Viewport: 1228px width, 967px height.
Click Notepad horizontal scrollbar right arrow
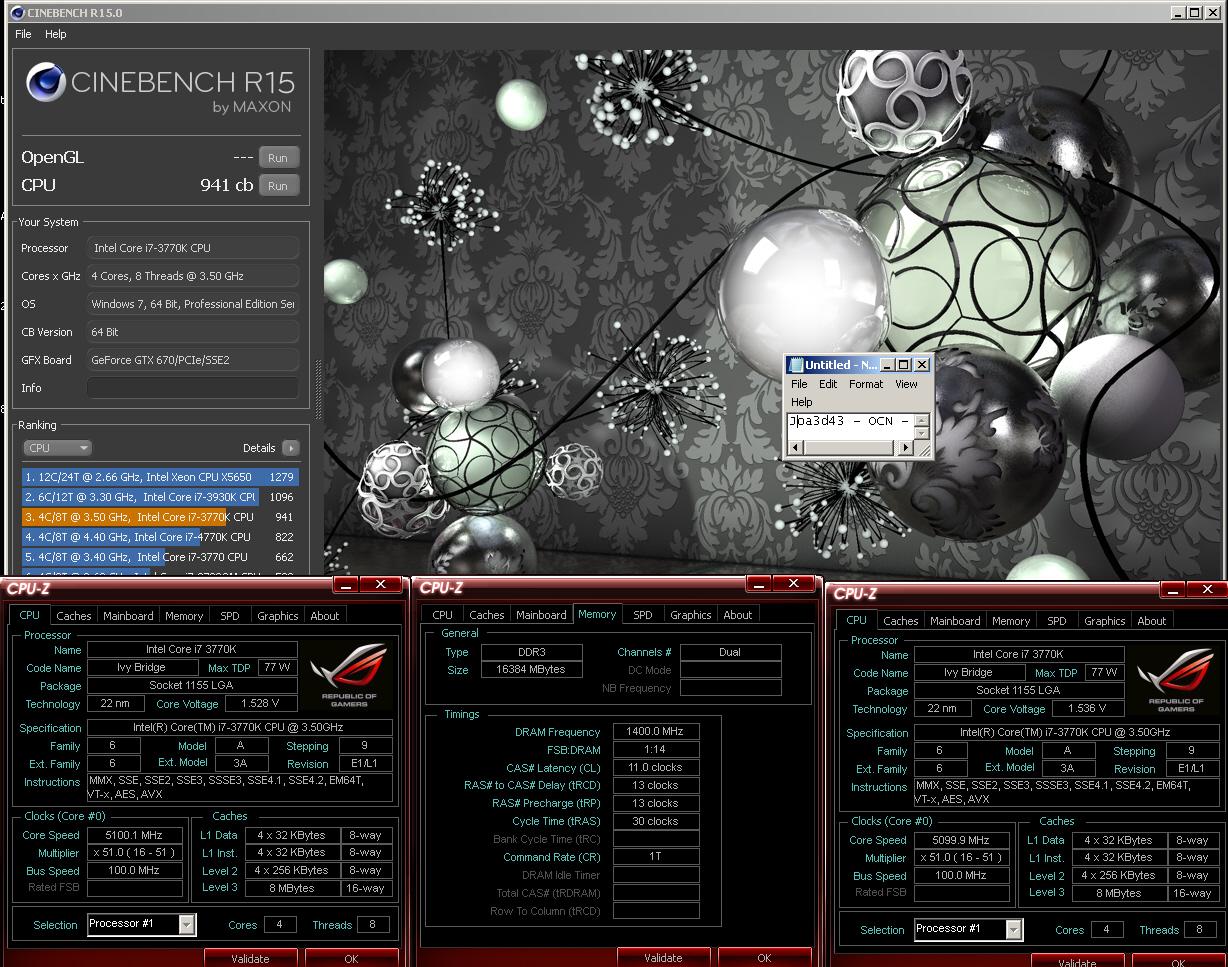click(906, 448)
